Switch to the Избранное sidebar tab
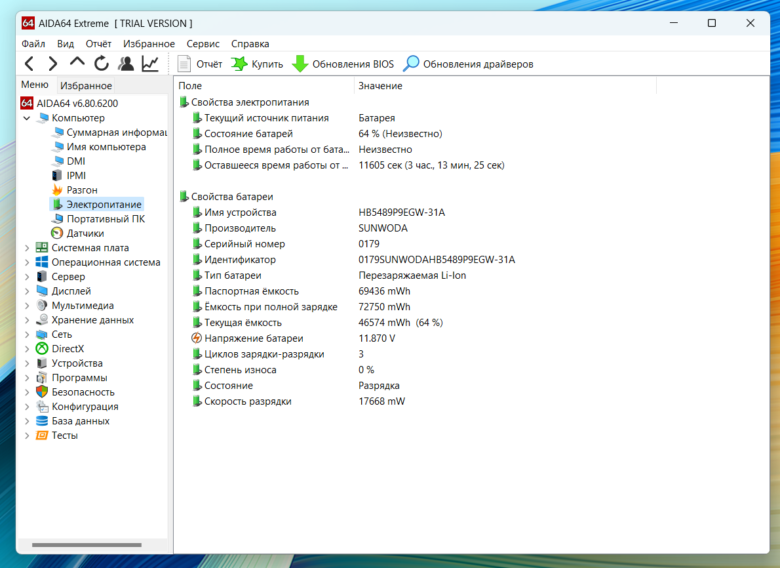The height and width of the screenshot is (568, 780). coord(86,86)
